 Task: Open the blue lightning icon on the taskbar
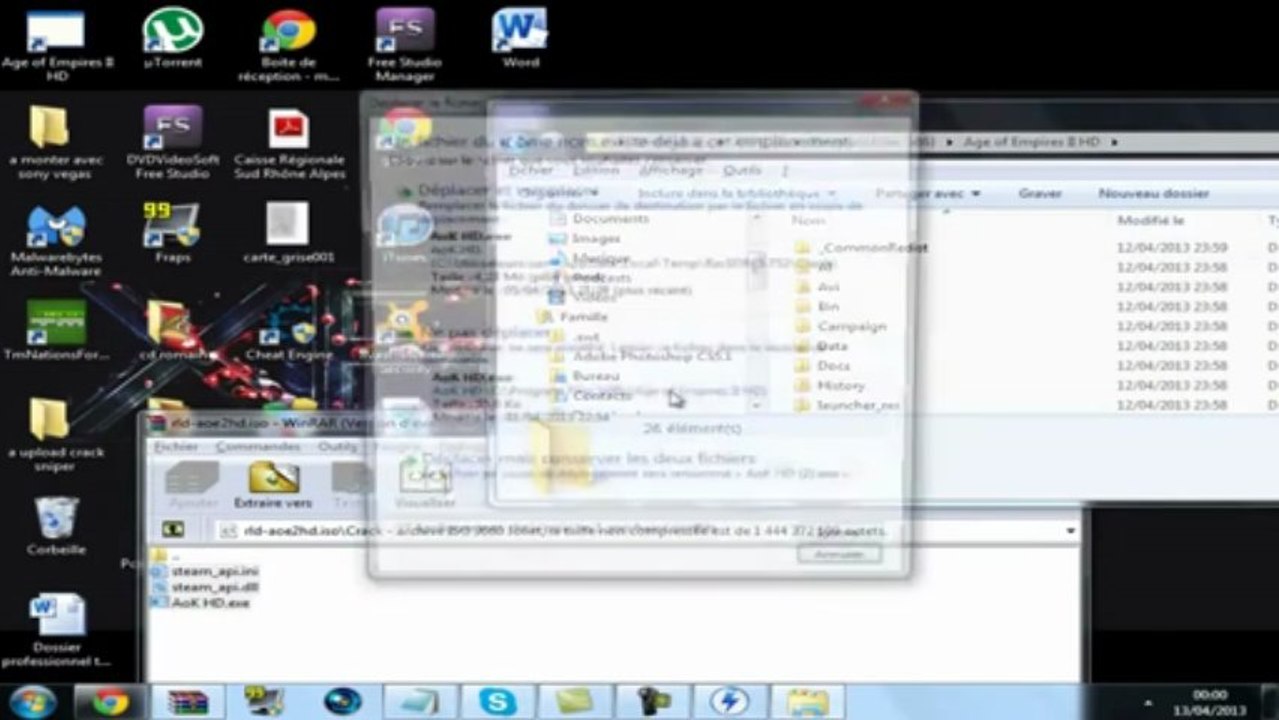point(729,702)
